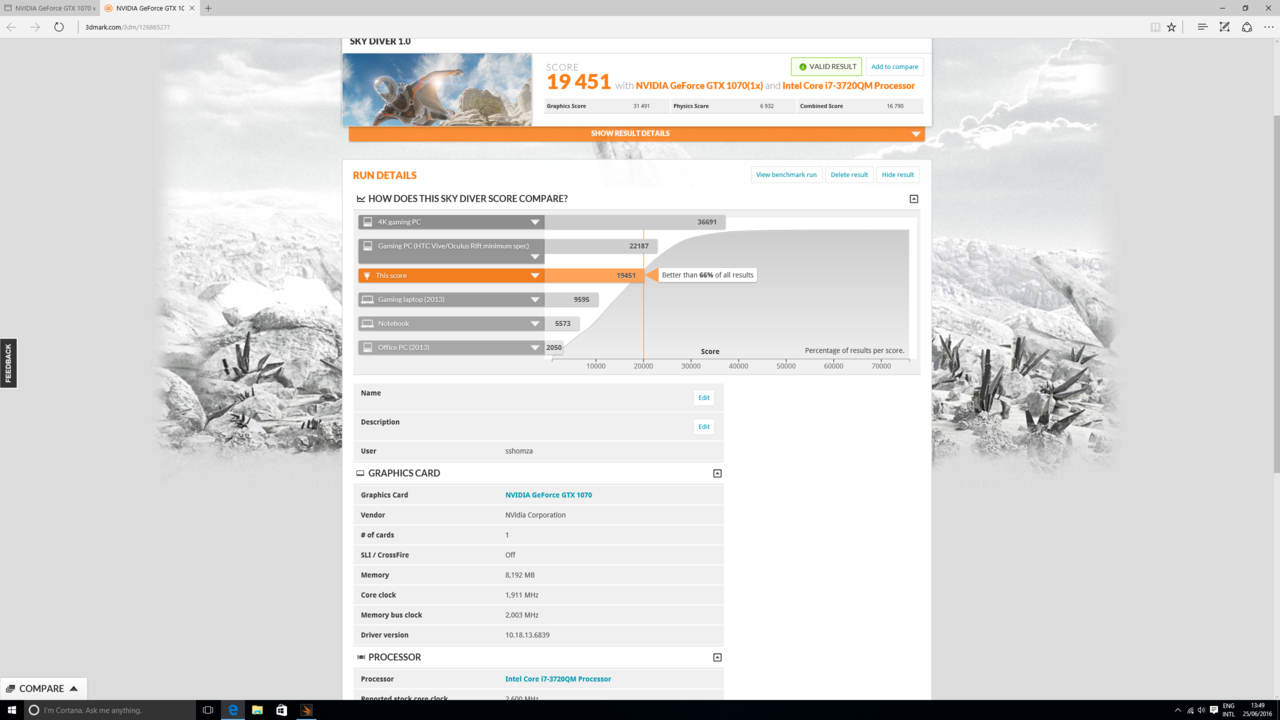The width and height of the screenshot is (1280, 720).
Task: Open the Windows Start menu
Action: point(12,710)
